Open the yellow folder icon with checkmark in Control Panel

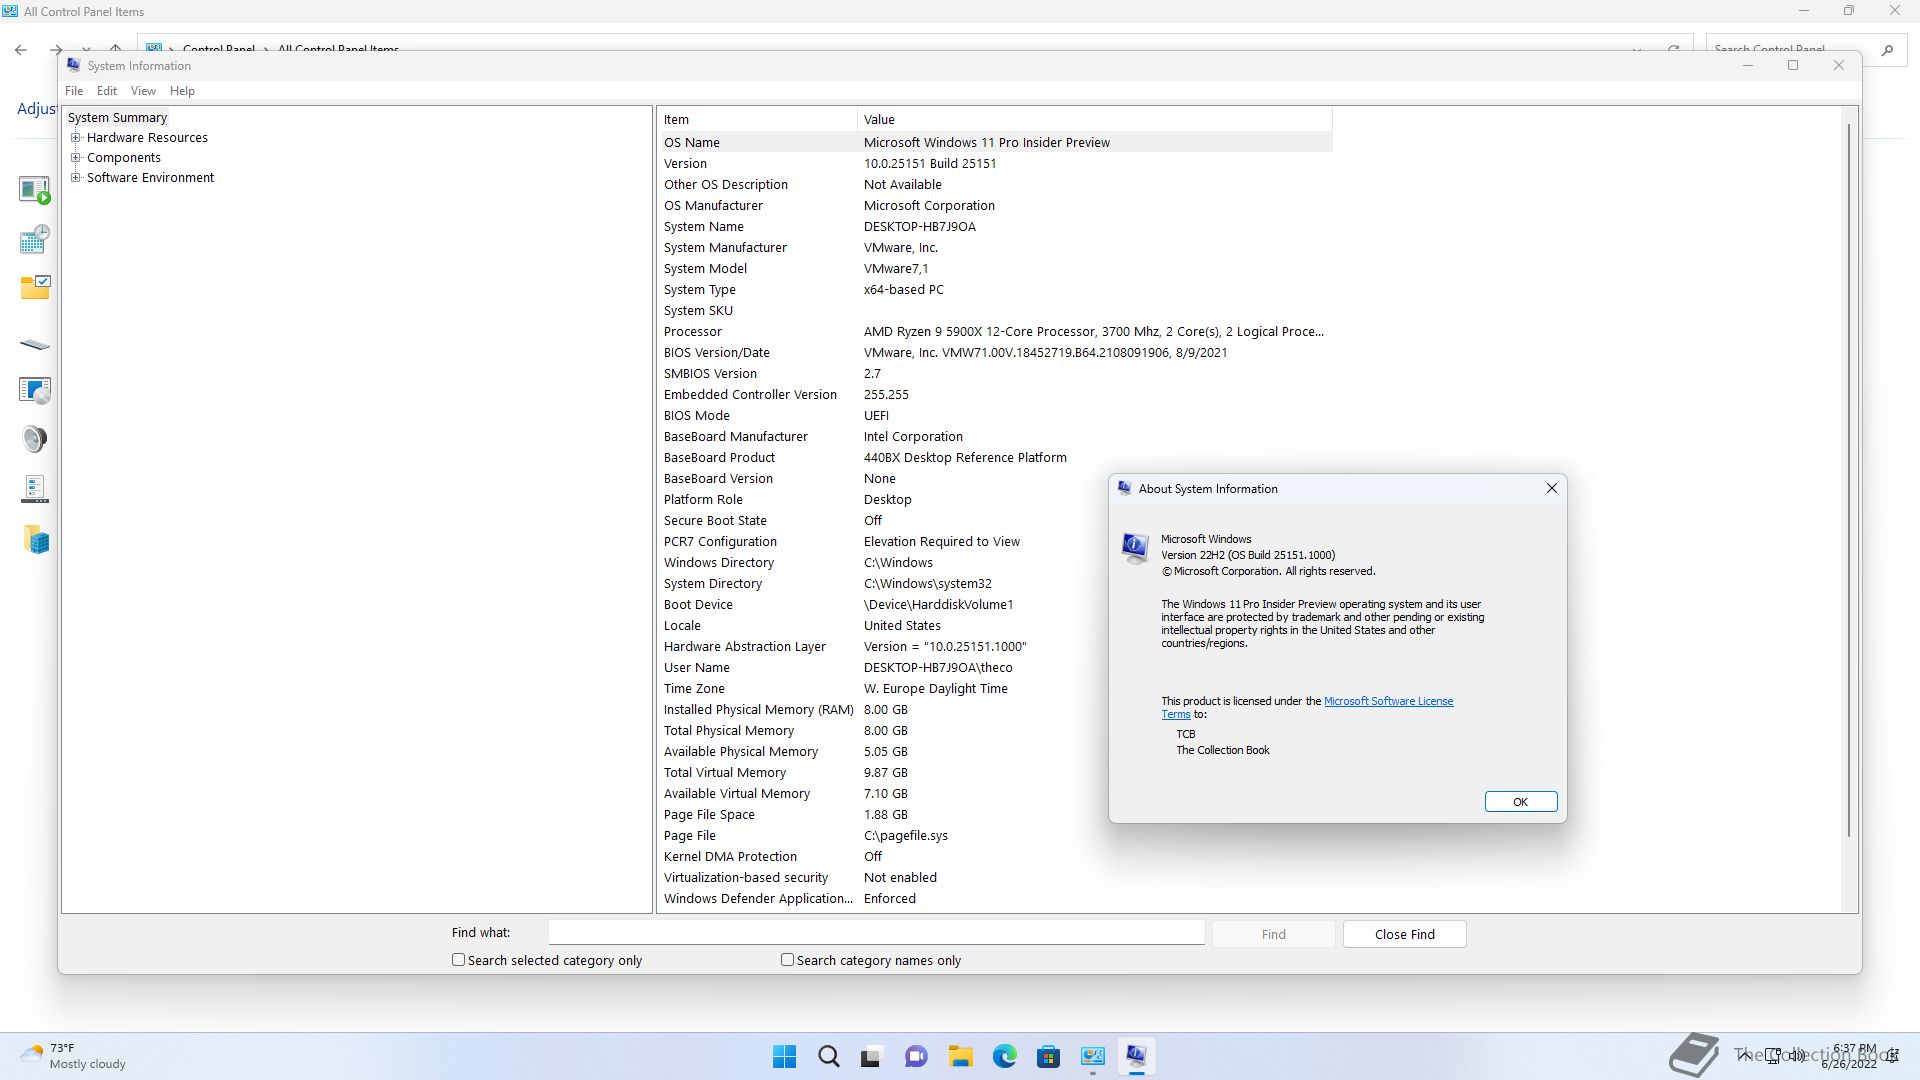[x=35, y=288]
